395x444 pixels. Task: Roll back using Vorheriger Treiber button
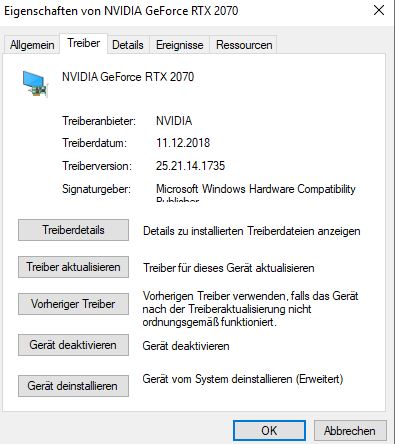point(73,304)
